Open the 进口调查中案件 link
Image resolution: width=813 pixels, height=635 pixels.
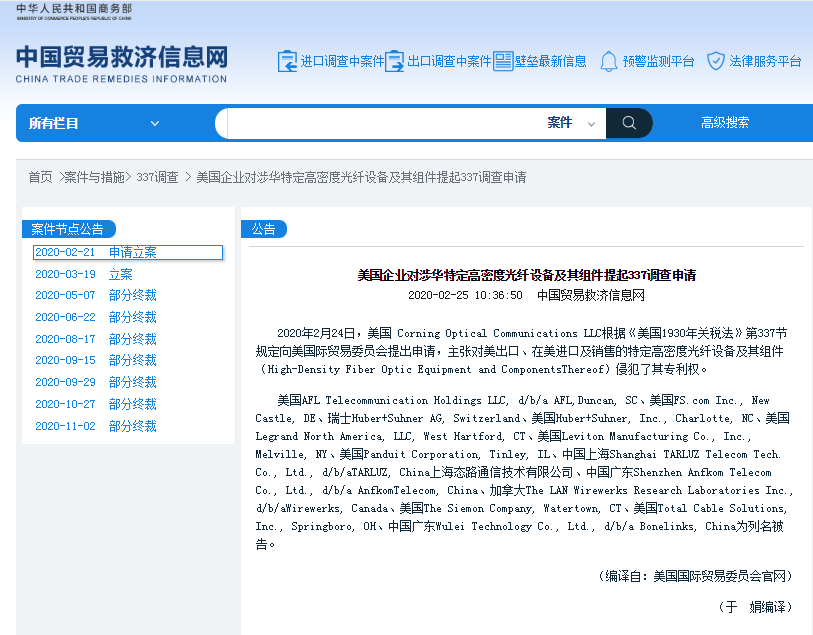pyautogui.click(x=342, y=62)
